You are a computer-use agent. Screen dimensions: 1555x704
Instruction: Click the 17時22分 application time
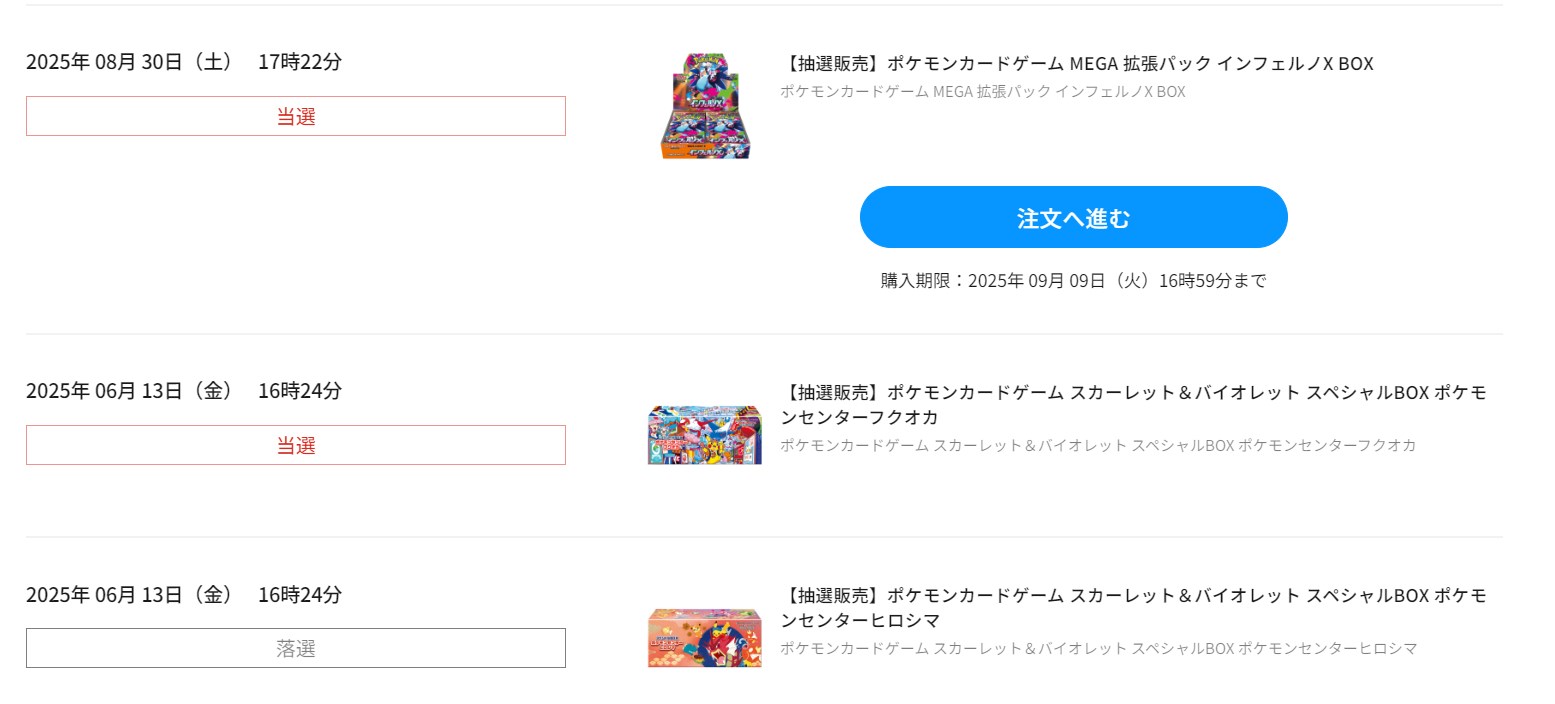(x=300, y=62)
